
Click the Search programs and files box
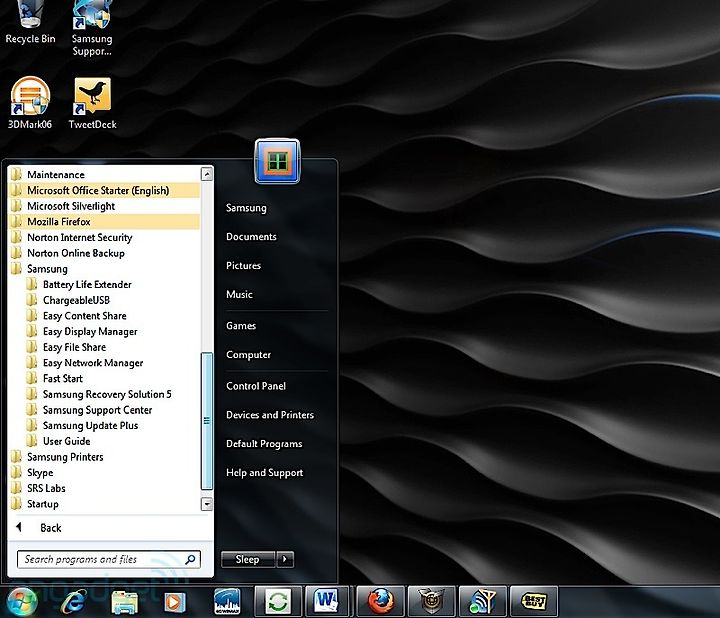109,559
